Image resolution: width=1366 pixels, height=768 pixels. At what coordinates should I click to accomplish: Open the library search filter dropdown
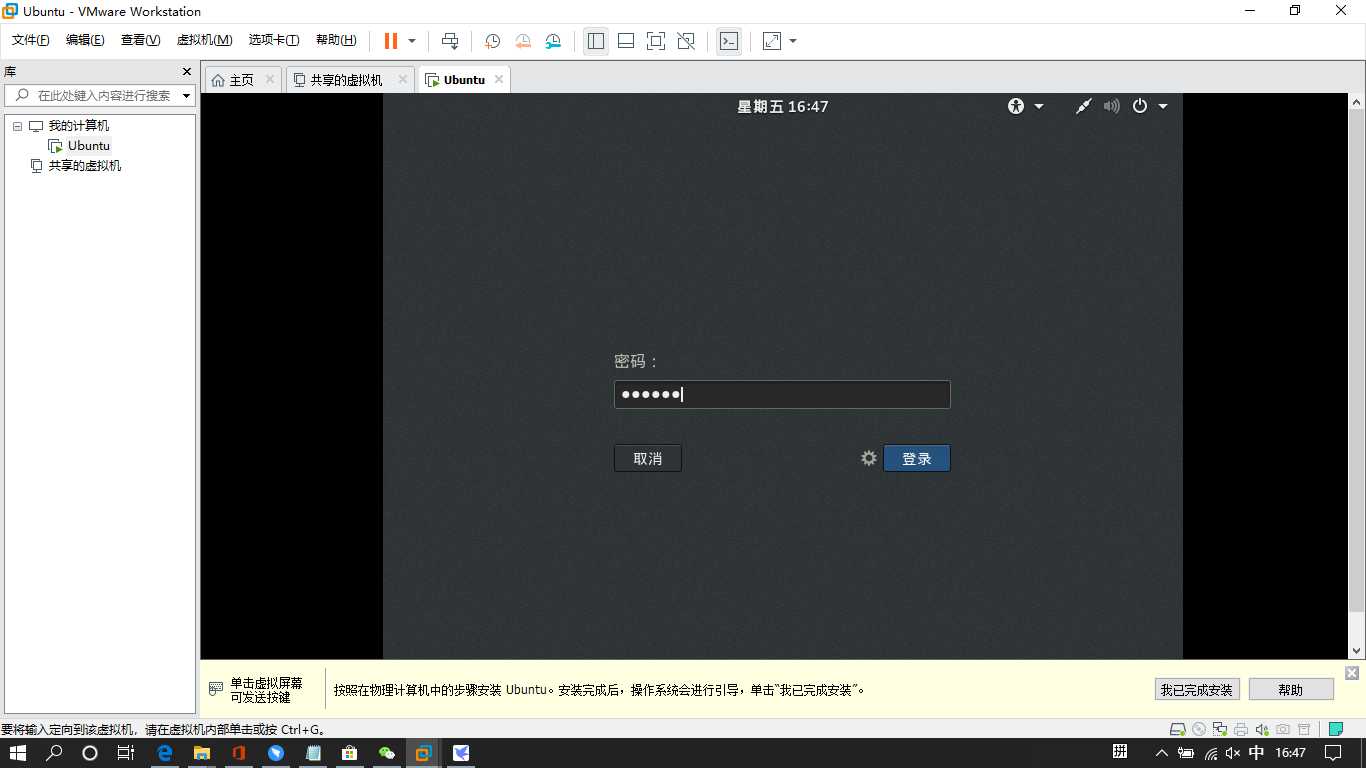click(x=187, y=96)
